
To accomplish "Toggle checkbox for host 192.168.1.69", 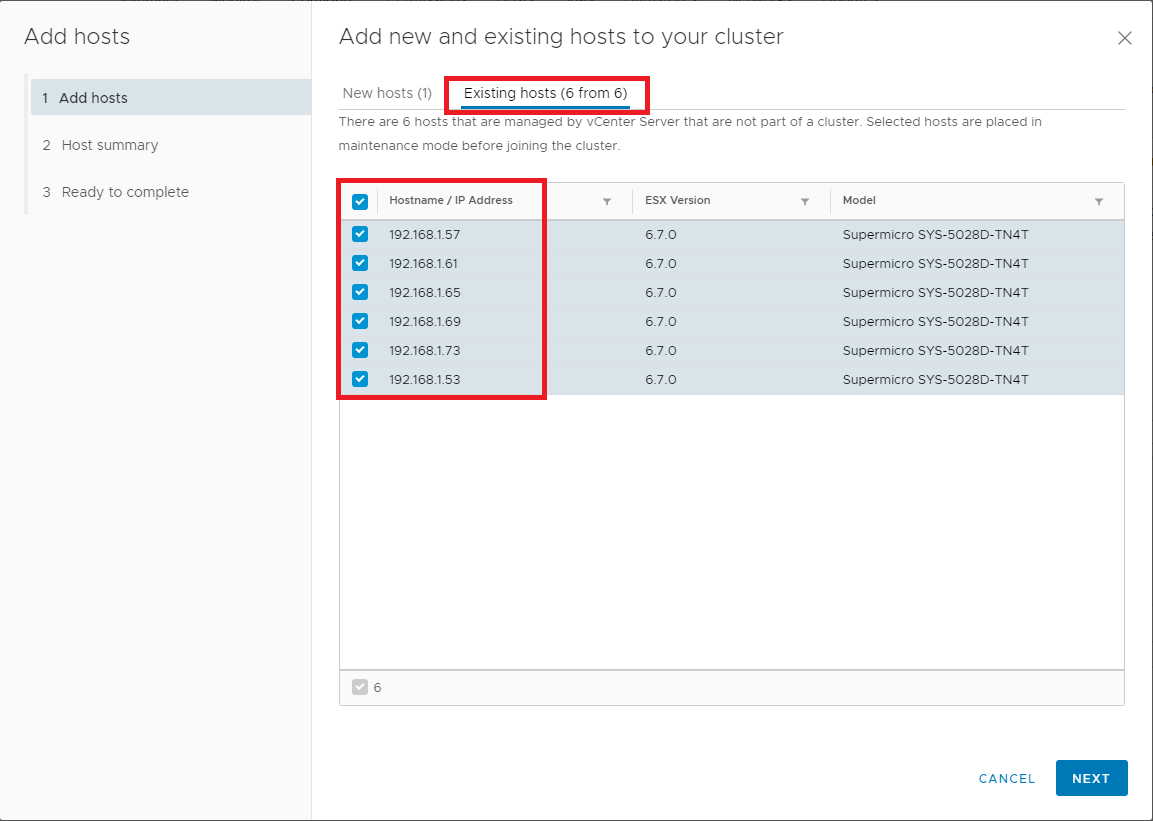I will (x=360, y=322).
